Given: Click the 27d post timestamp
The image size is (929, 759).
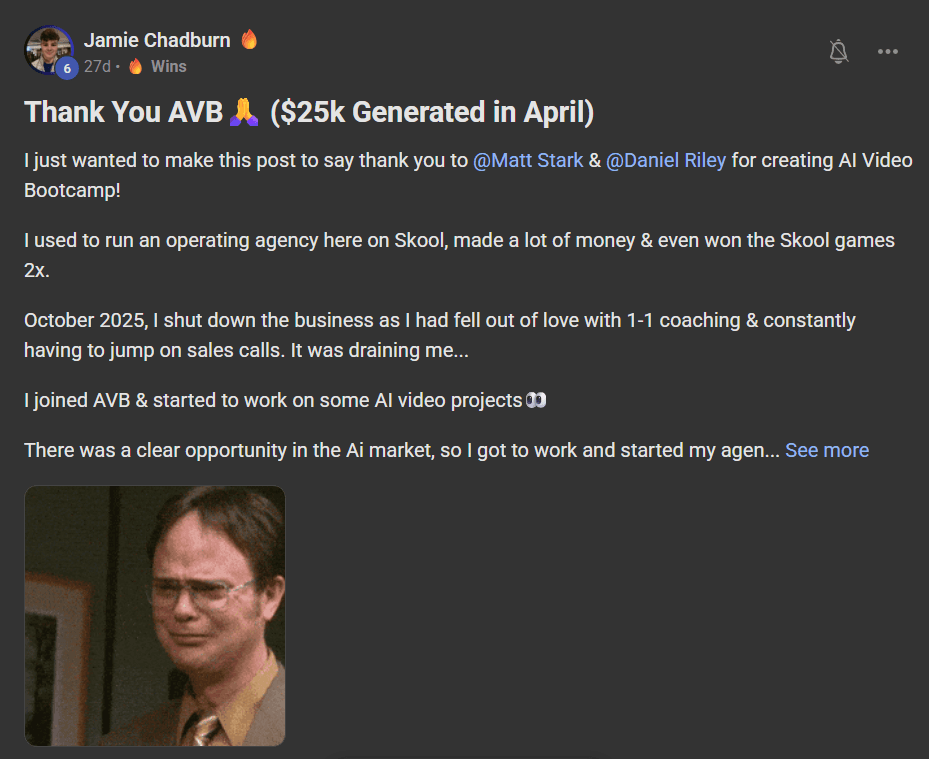Looking at the screenshot, I should coord(97,66).
